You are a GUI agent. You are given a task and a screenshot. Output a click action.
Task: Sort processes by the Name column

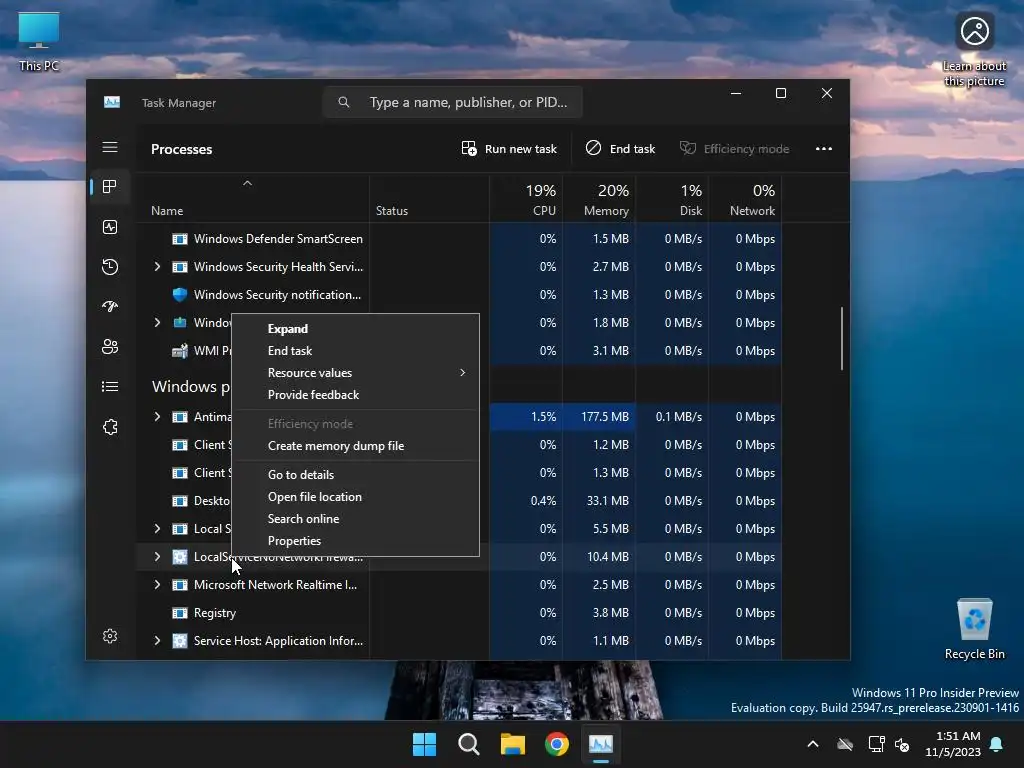[252, 199]
